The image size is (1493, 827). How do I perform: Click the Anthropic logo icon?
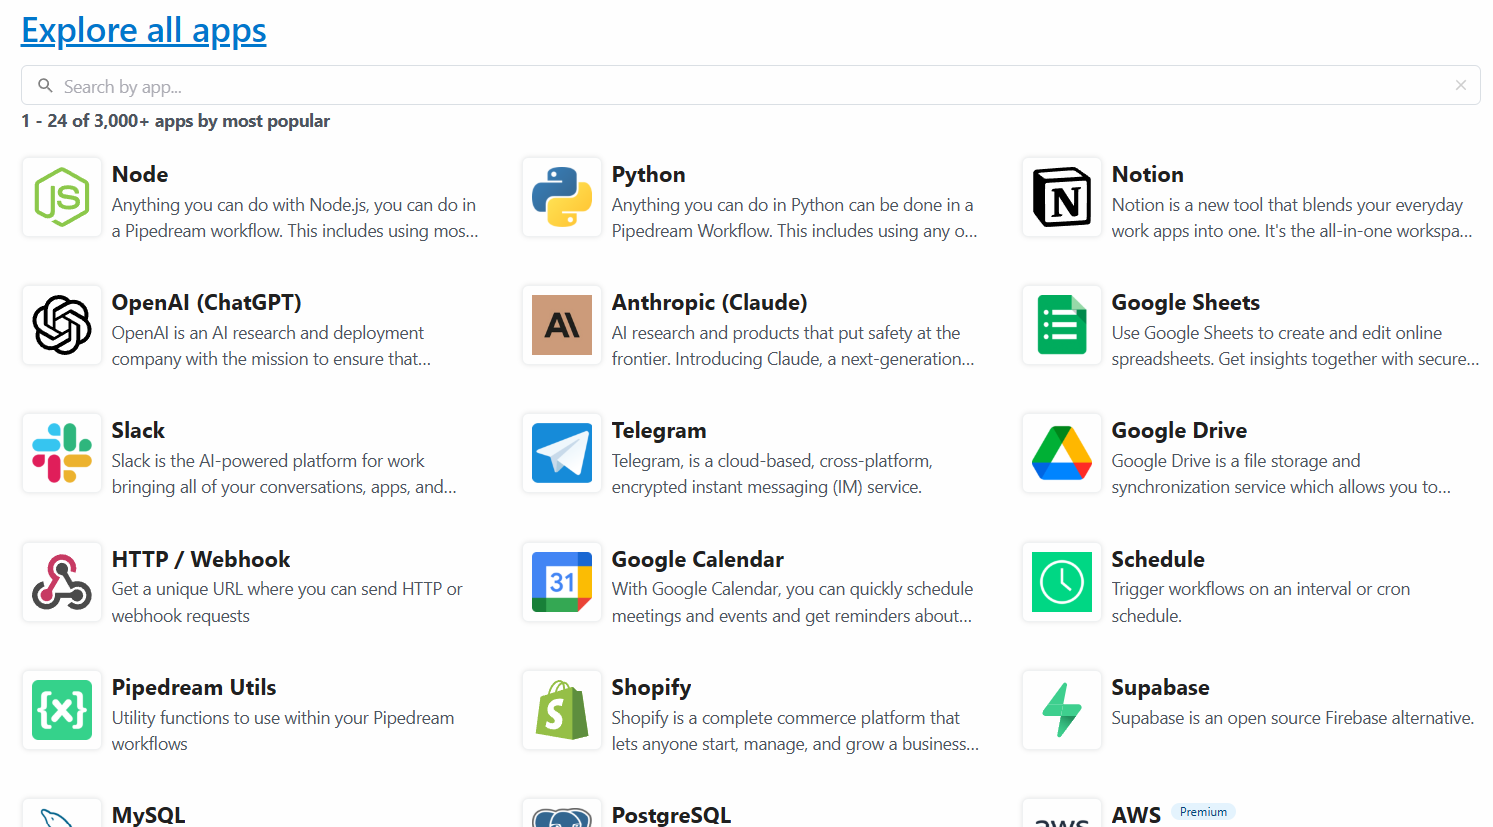[x=562, y=325]
